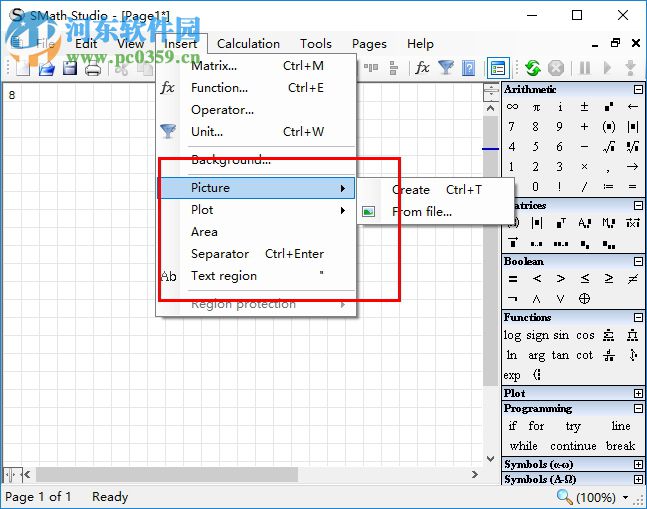Select Matrix... from Insert menu

(256, 66)
